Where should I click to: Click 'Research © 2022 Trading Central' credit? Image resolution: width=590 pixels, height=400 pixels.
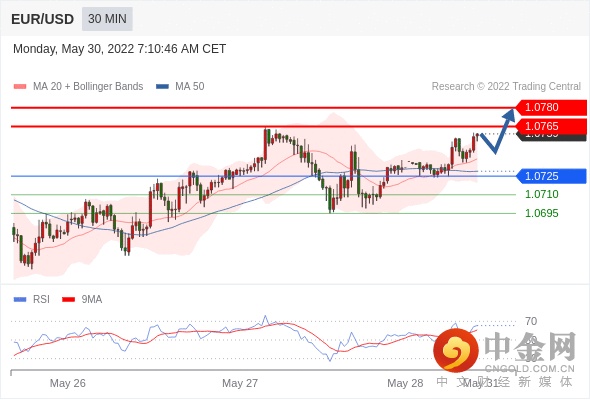506,86
